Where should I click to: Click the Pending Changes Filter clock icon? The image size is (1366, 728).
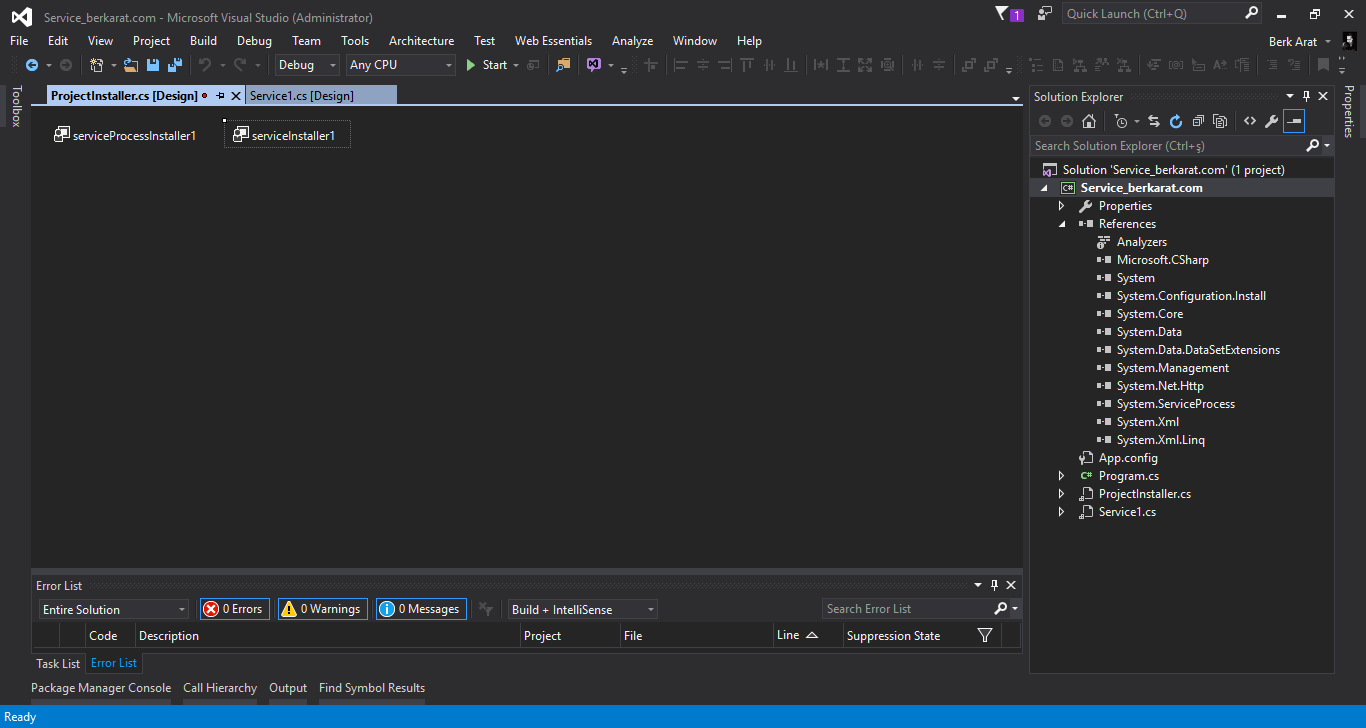point(1121,121)
